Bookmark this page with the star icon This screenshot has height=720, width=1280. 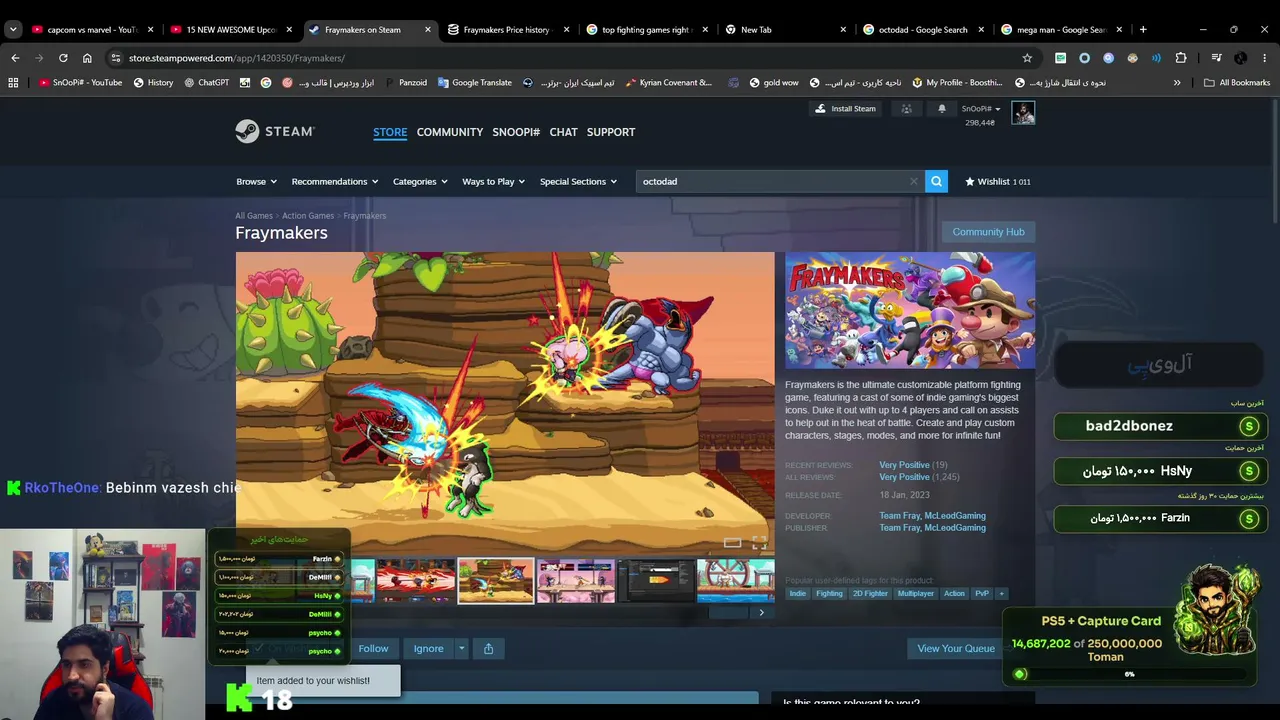tap(1027, 58)
